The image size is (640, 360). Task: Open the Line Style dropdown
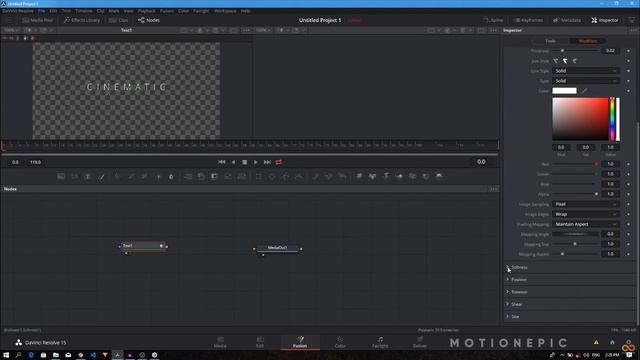(x=585, y=71)
